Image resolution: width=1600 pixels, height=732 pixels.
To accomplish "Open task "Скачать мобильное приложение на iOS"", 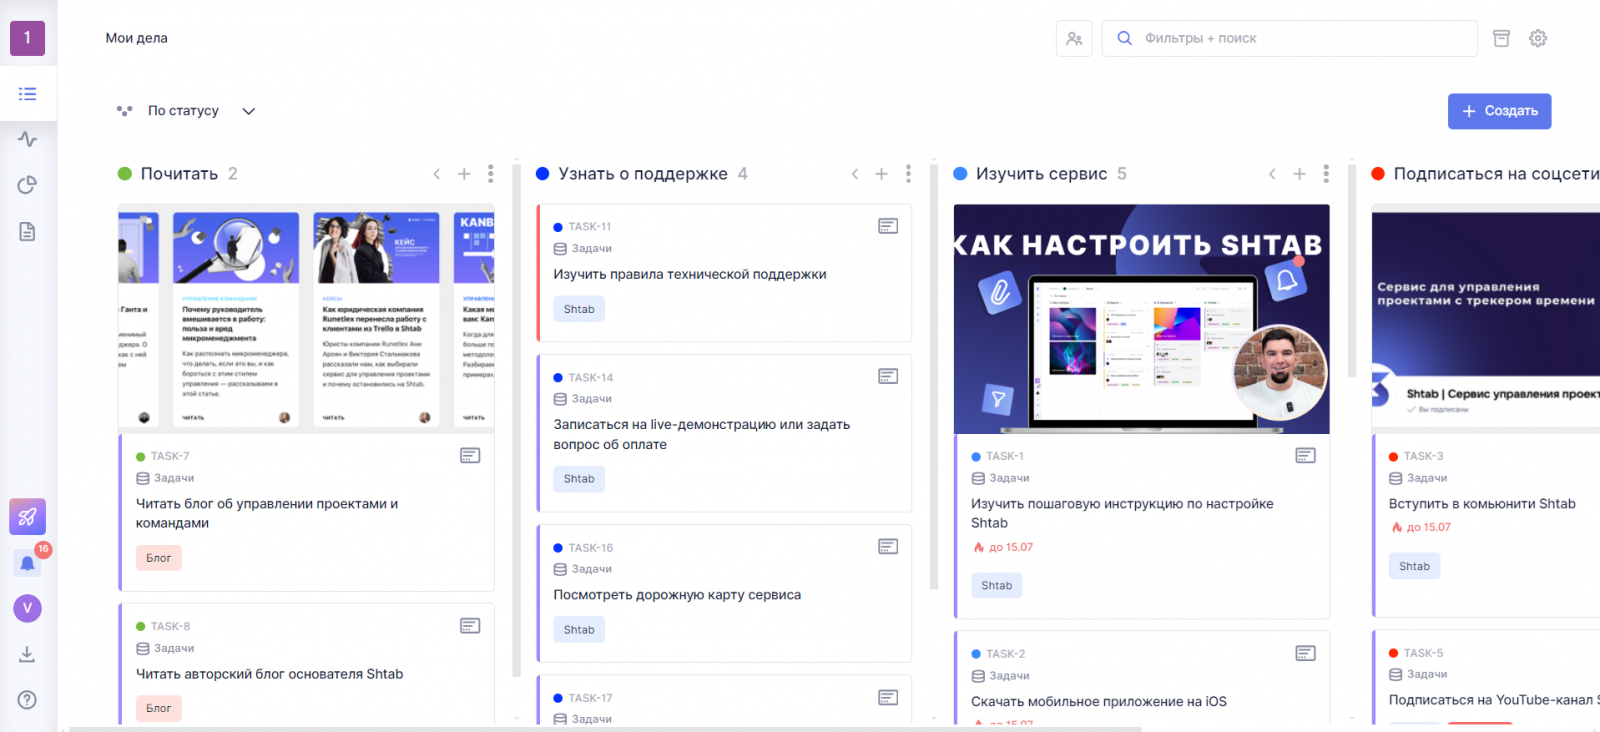I will (x=1099, y=701).
